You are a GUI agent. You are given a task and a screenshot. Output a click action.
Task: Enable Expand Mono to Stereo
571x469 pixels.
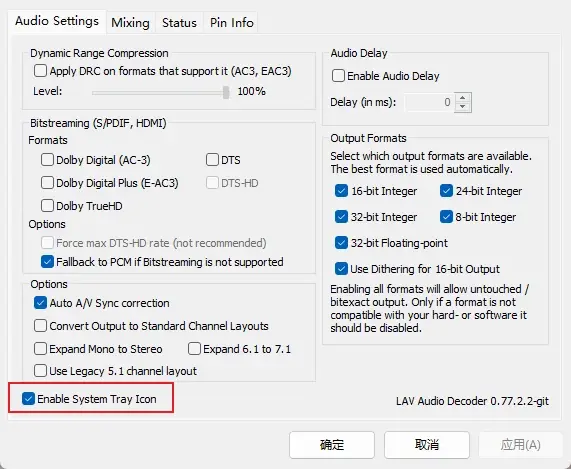pyautogui.click(x=40, y=349)
